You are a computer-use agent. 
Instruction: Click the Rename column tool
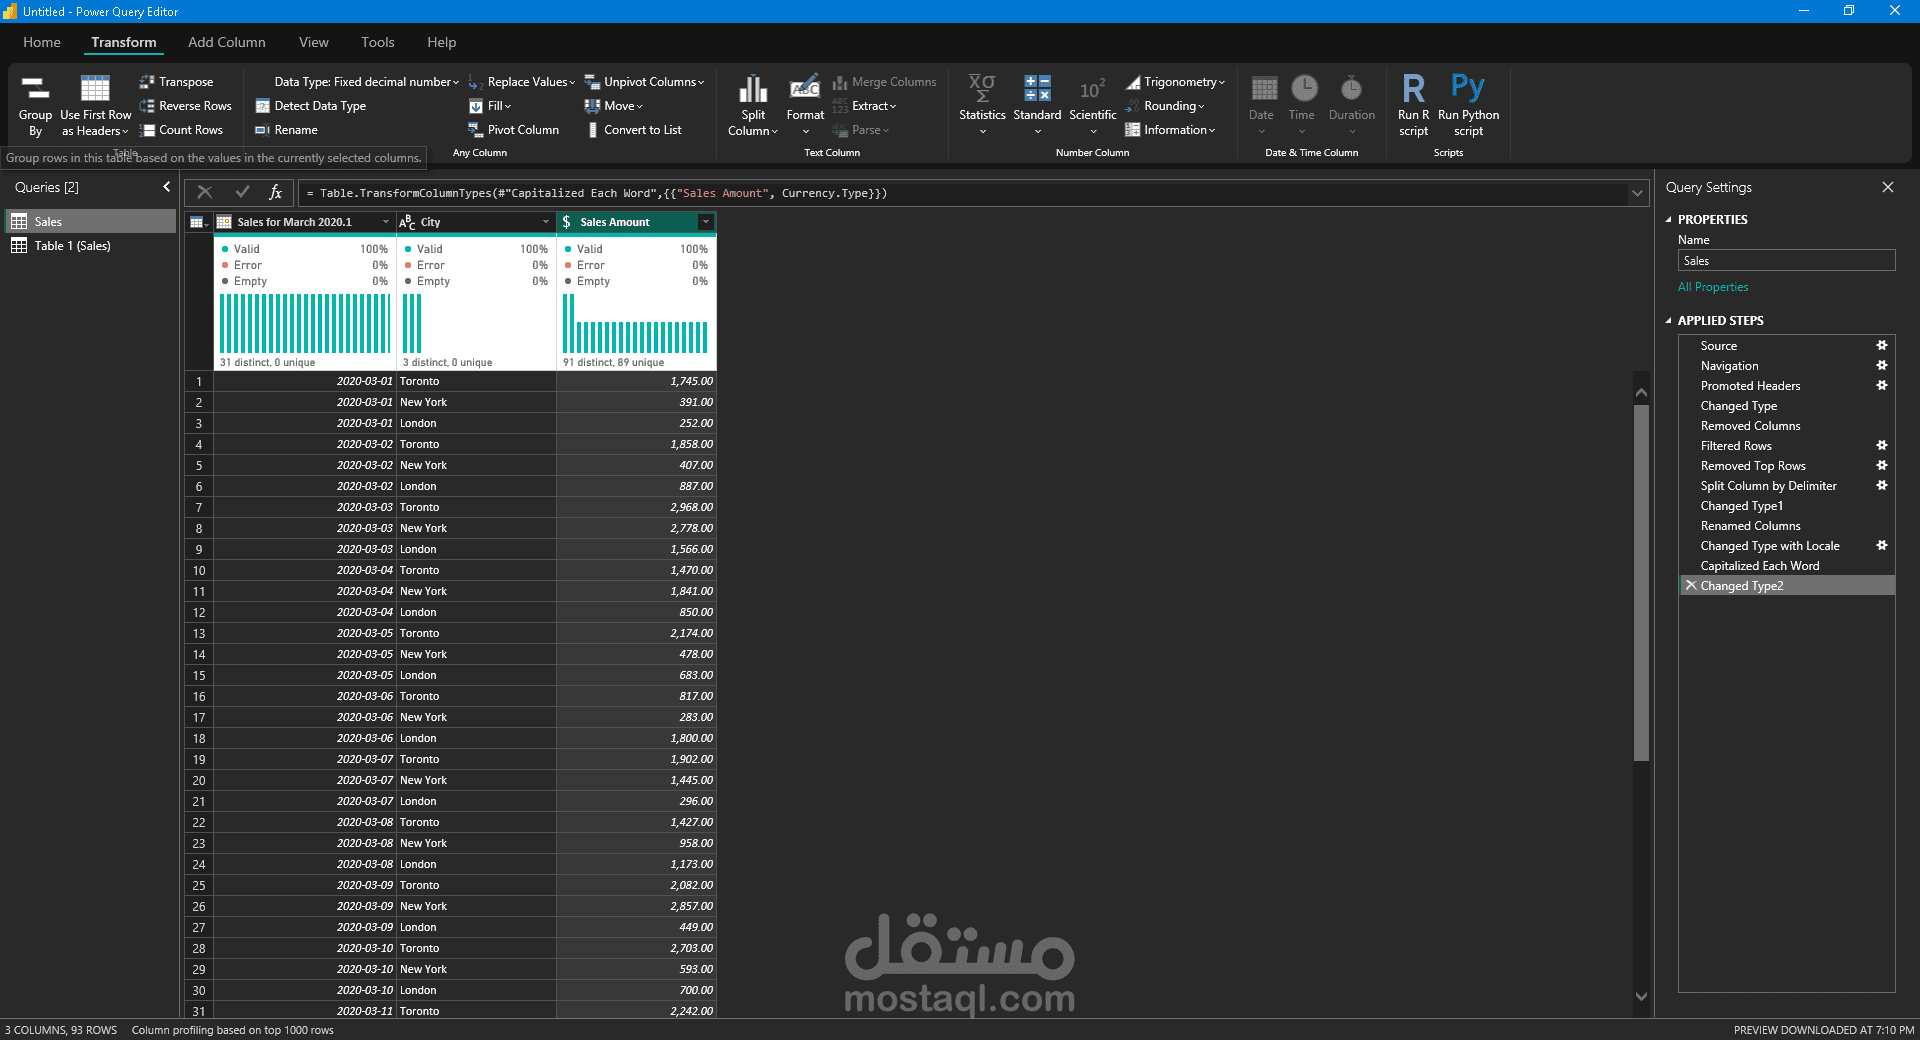click(286, 130)
